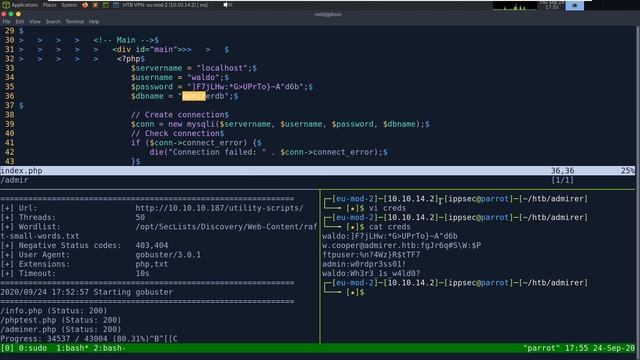The width and height of the screenshot is (640, 360).
Task: Toggle the muted volume icon
Action: tap(227, 5)
